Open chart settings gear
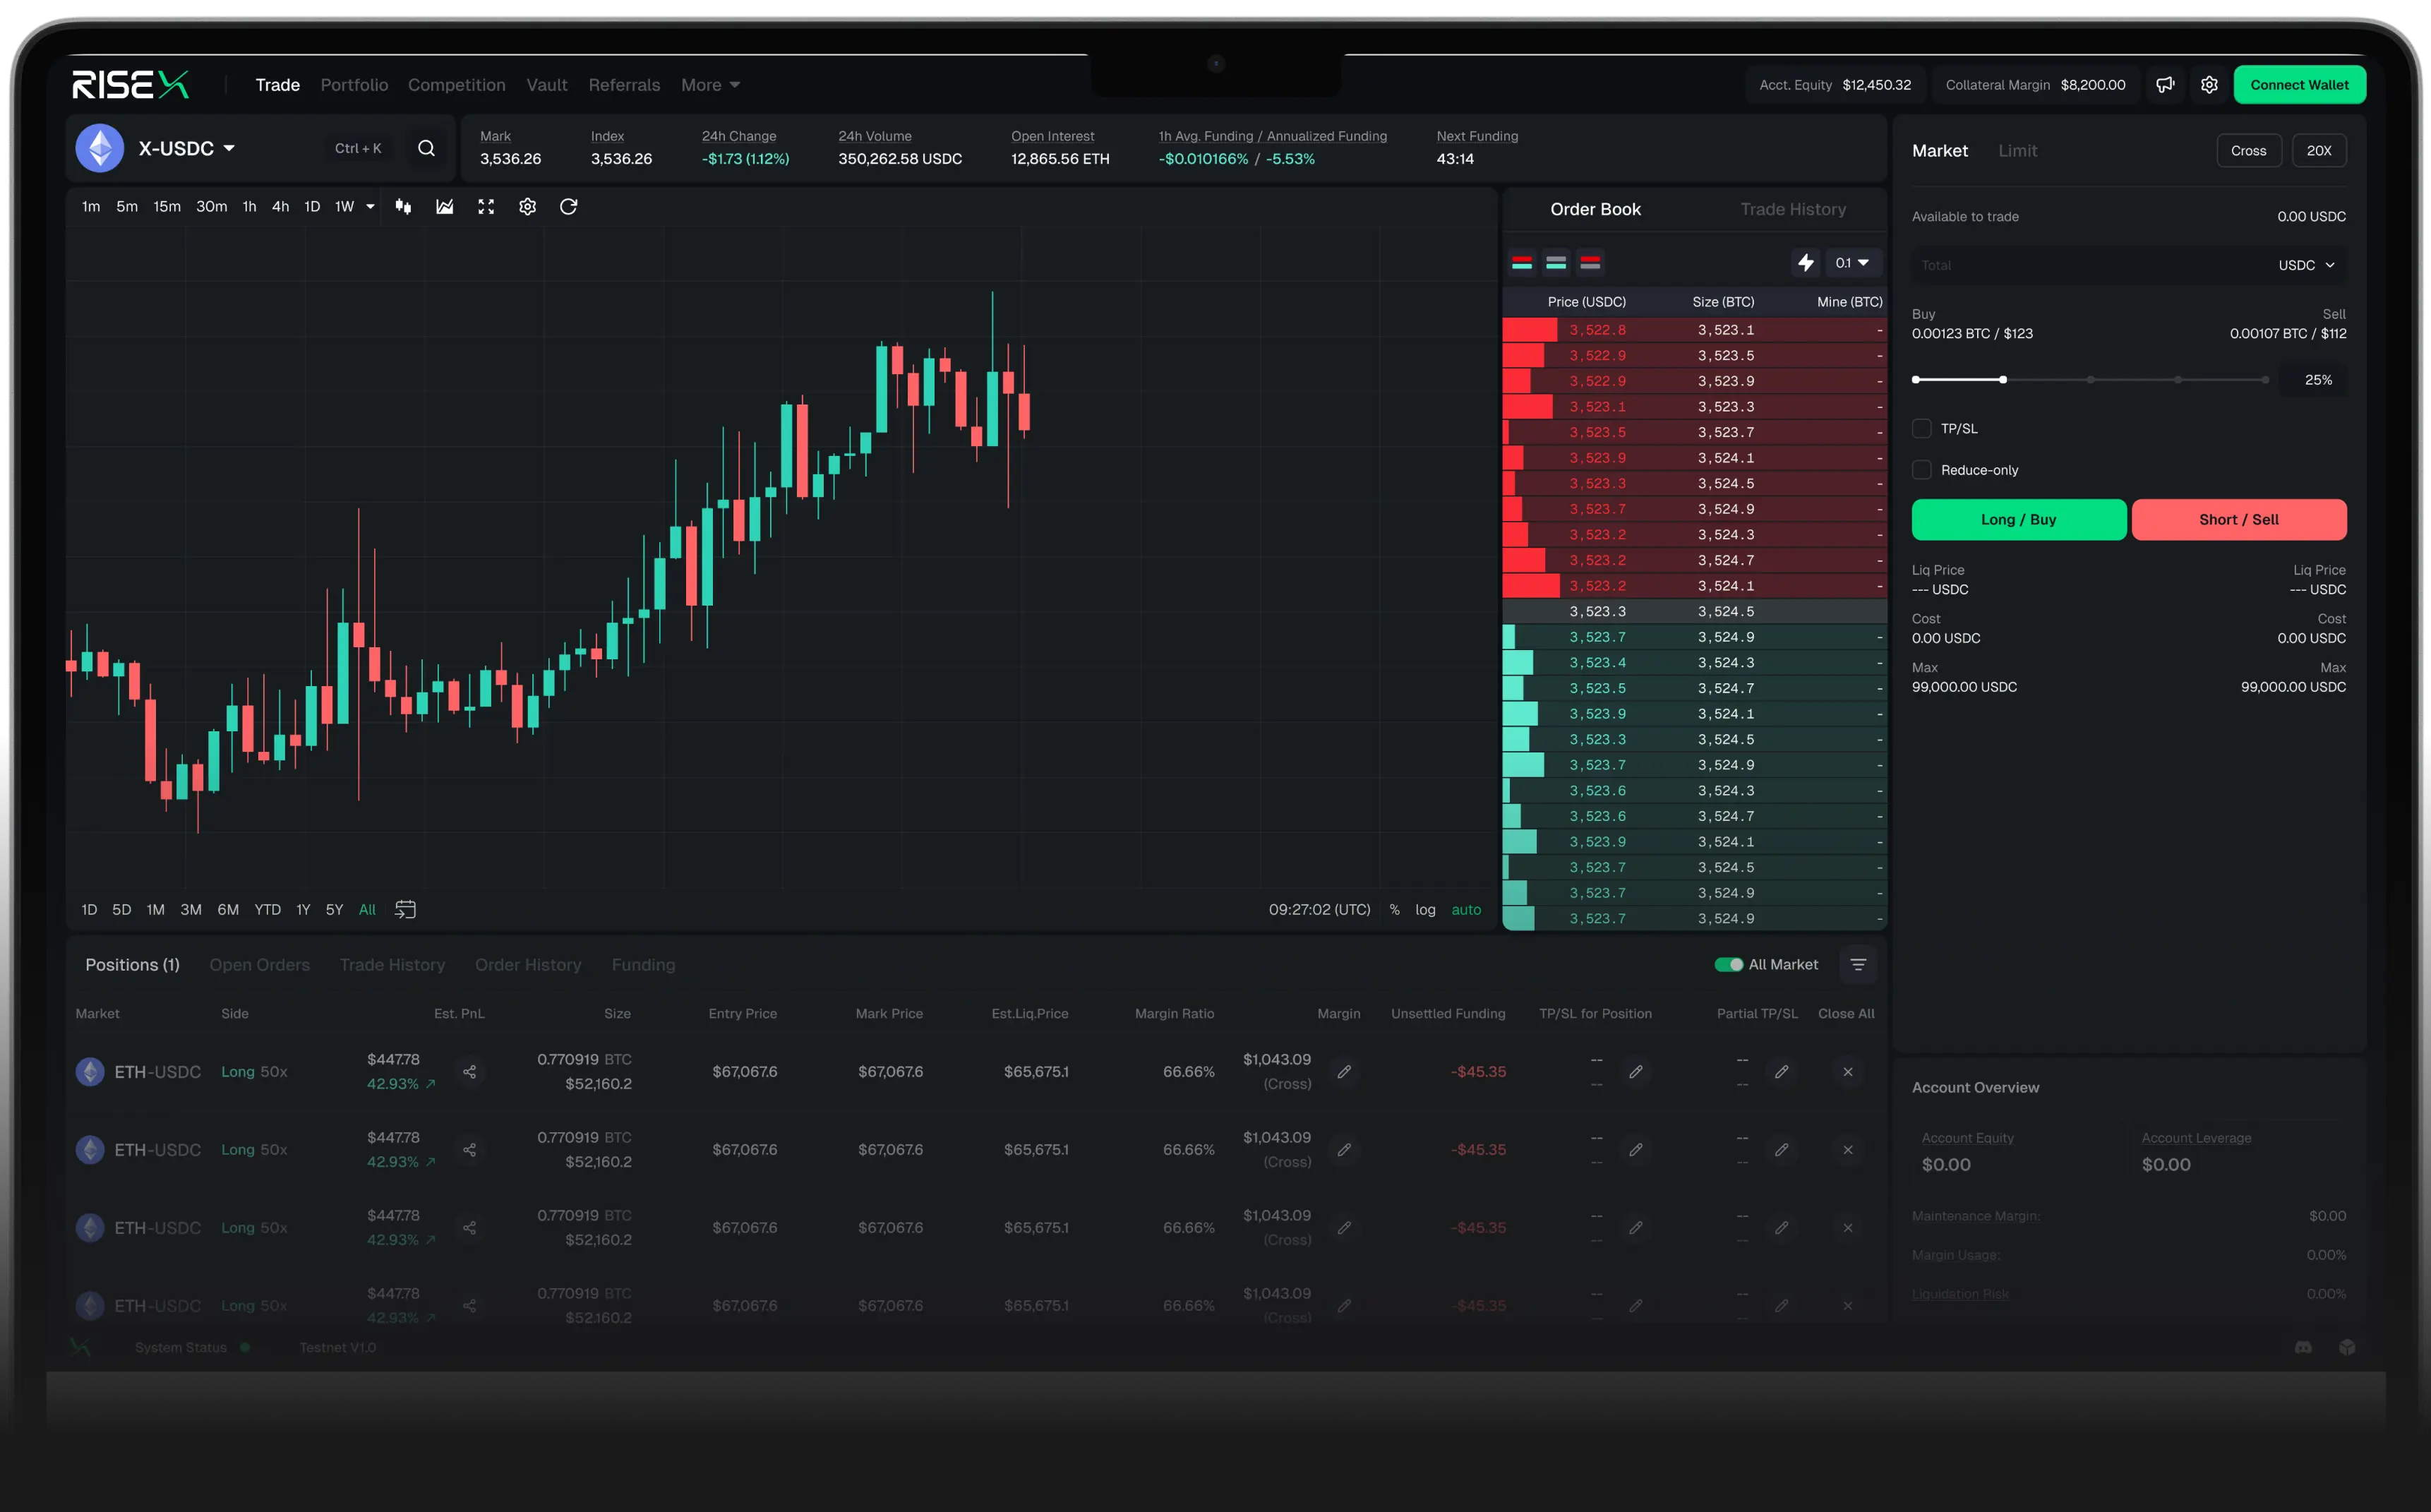This screenshot has height=1512, width=2431. pos(527,207)
